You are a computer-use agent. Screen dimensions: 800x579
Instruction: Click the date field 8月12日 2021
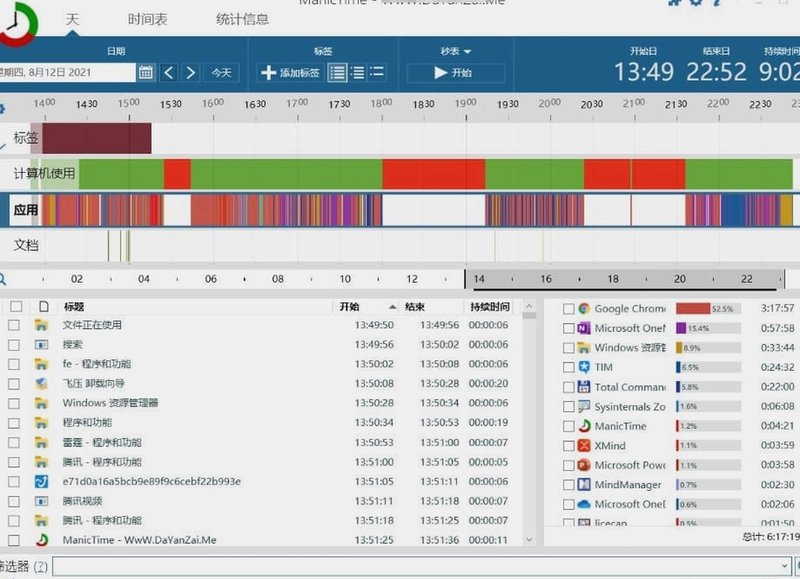[66, 72]
